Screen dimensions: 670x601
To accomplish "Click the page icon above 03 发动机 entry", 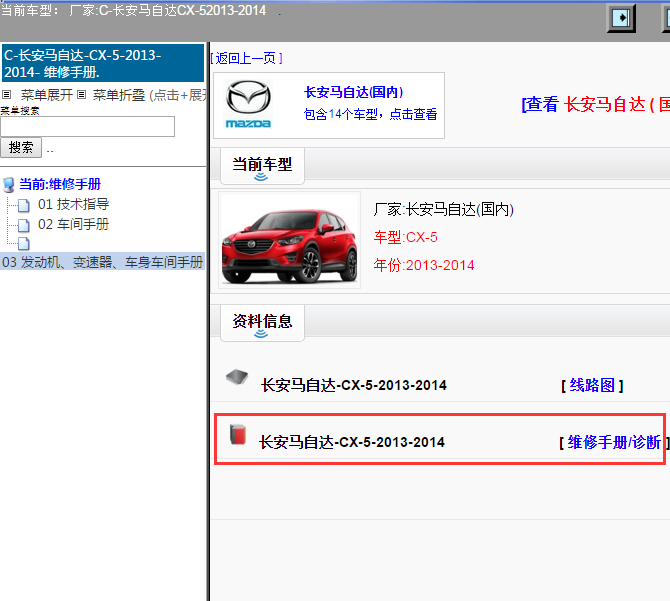I will click(24, 243).
